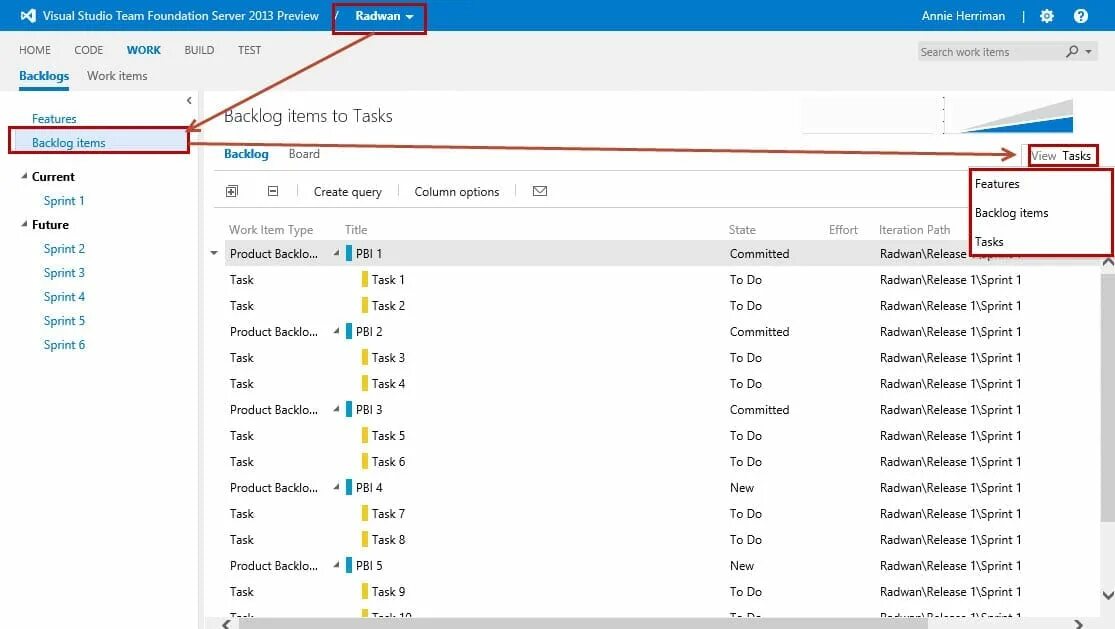Viewport: 1115px width, 629px height.
Task: Click the expand all plus icon
Action: (232, 191)
